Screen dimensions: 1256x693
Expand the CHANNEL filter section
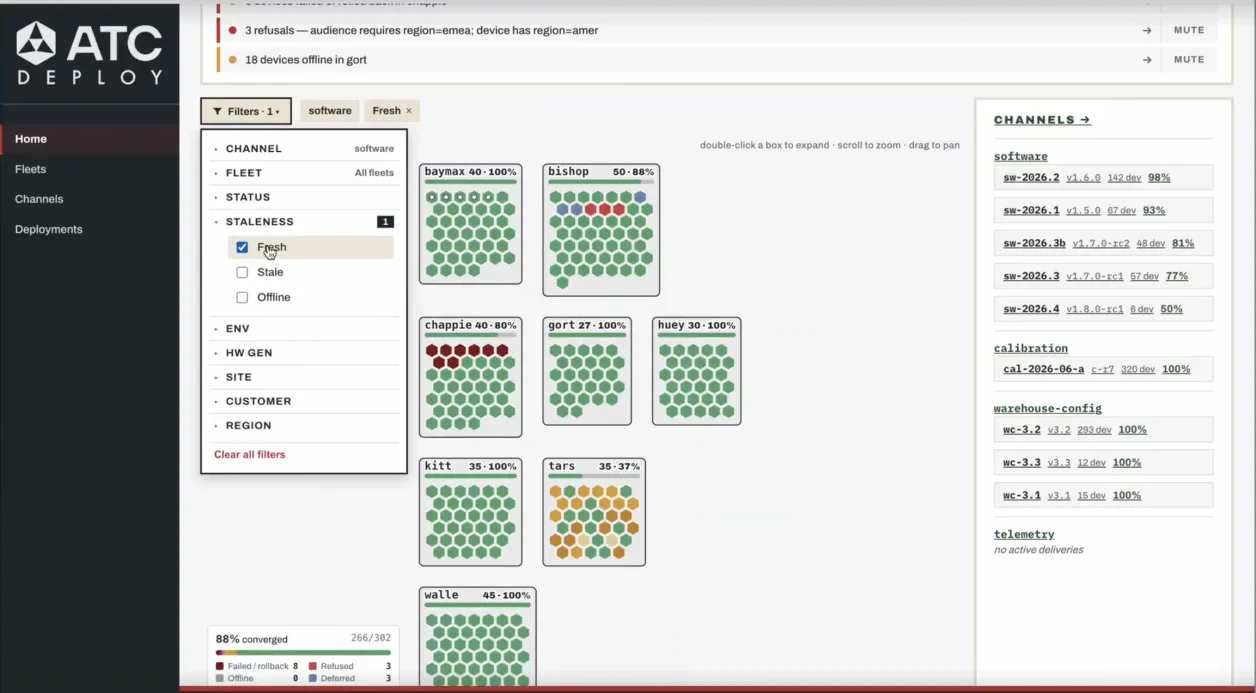coord(304,148)
